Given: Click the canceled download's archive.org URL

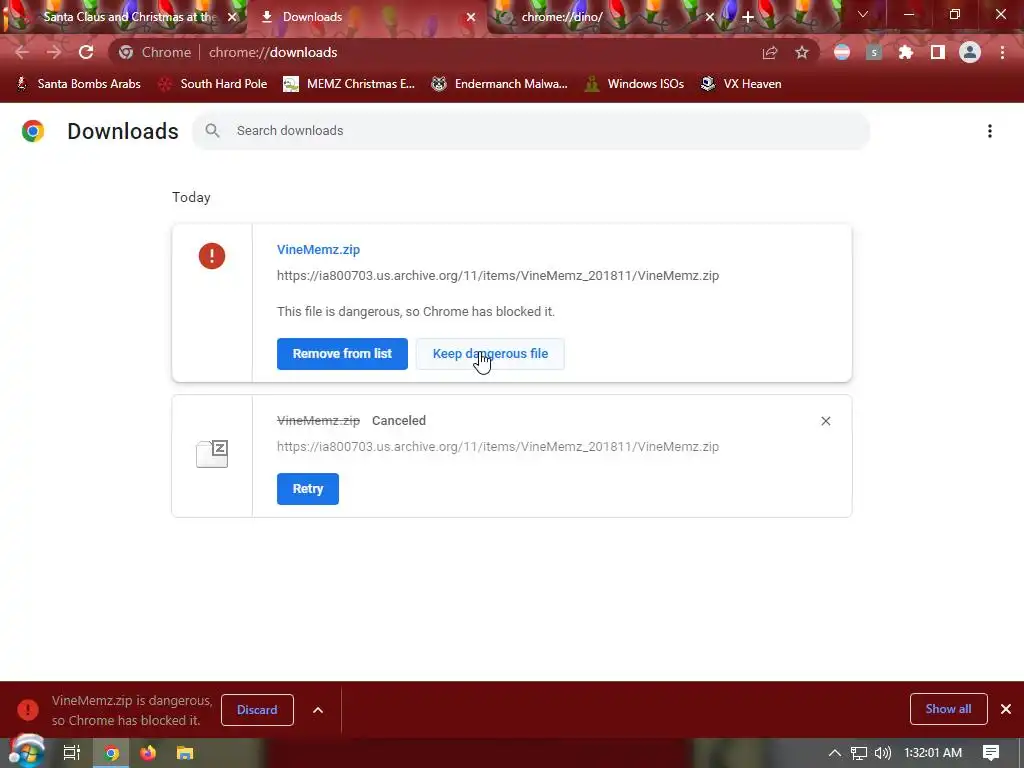Looking at the screenshot, I should tap(498, 447).
